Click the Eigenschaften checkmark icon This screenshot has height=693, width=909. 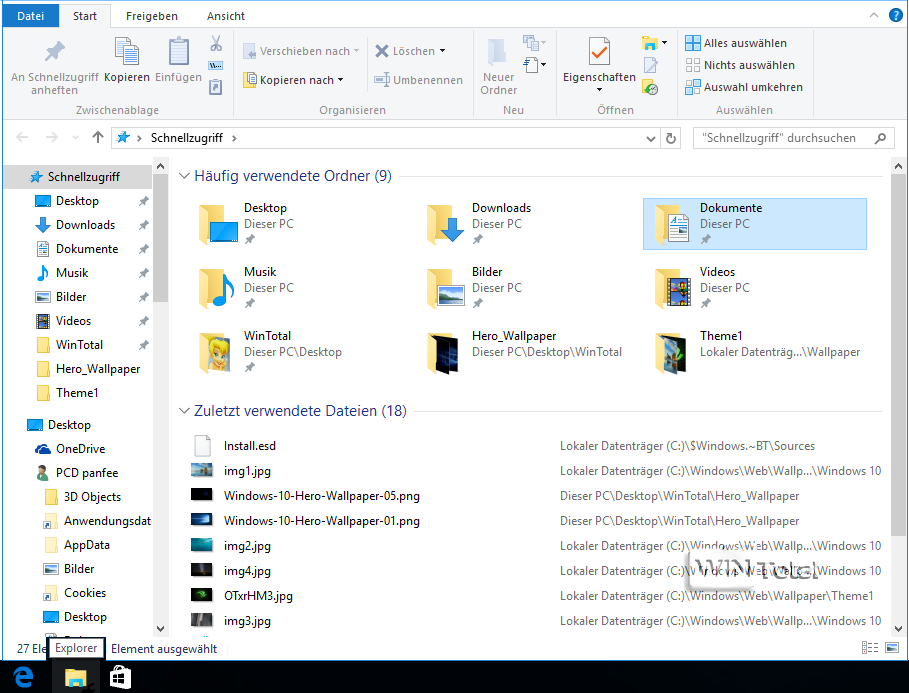point(599,52)
